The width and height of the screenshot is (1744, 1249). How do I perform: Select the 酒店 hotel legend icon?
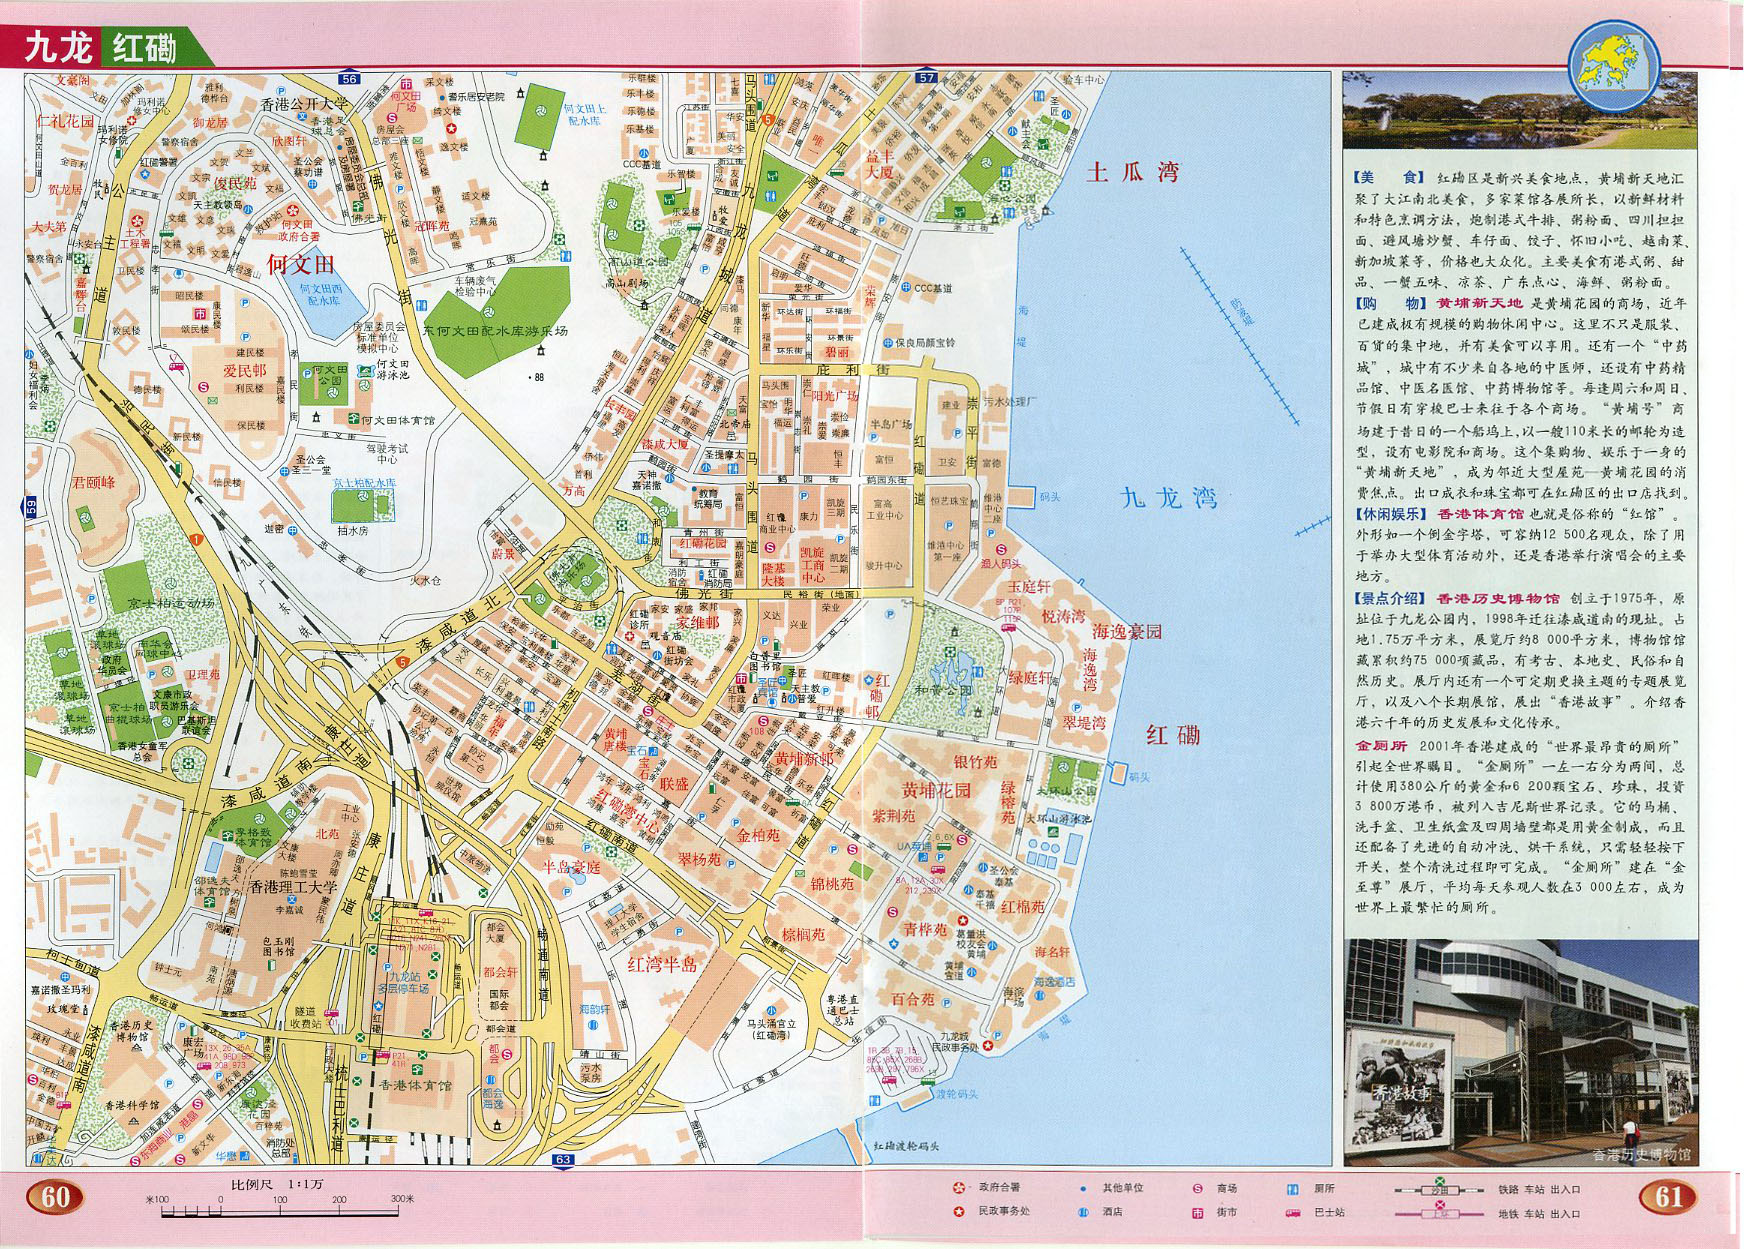1082,1212
